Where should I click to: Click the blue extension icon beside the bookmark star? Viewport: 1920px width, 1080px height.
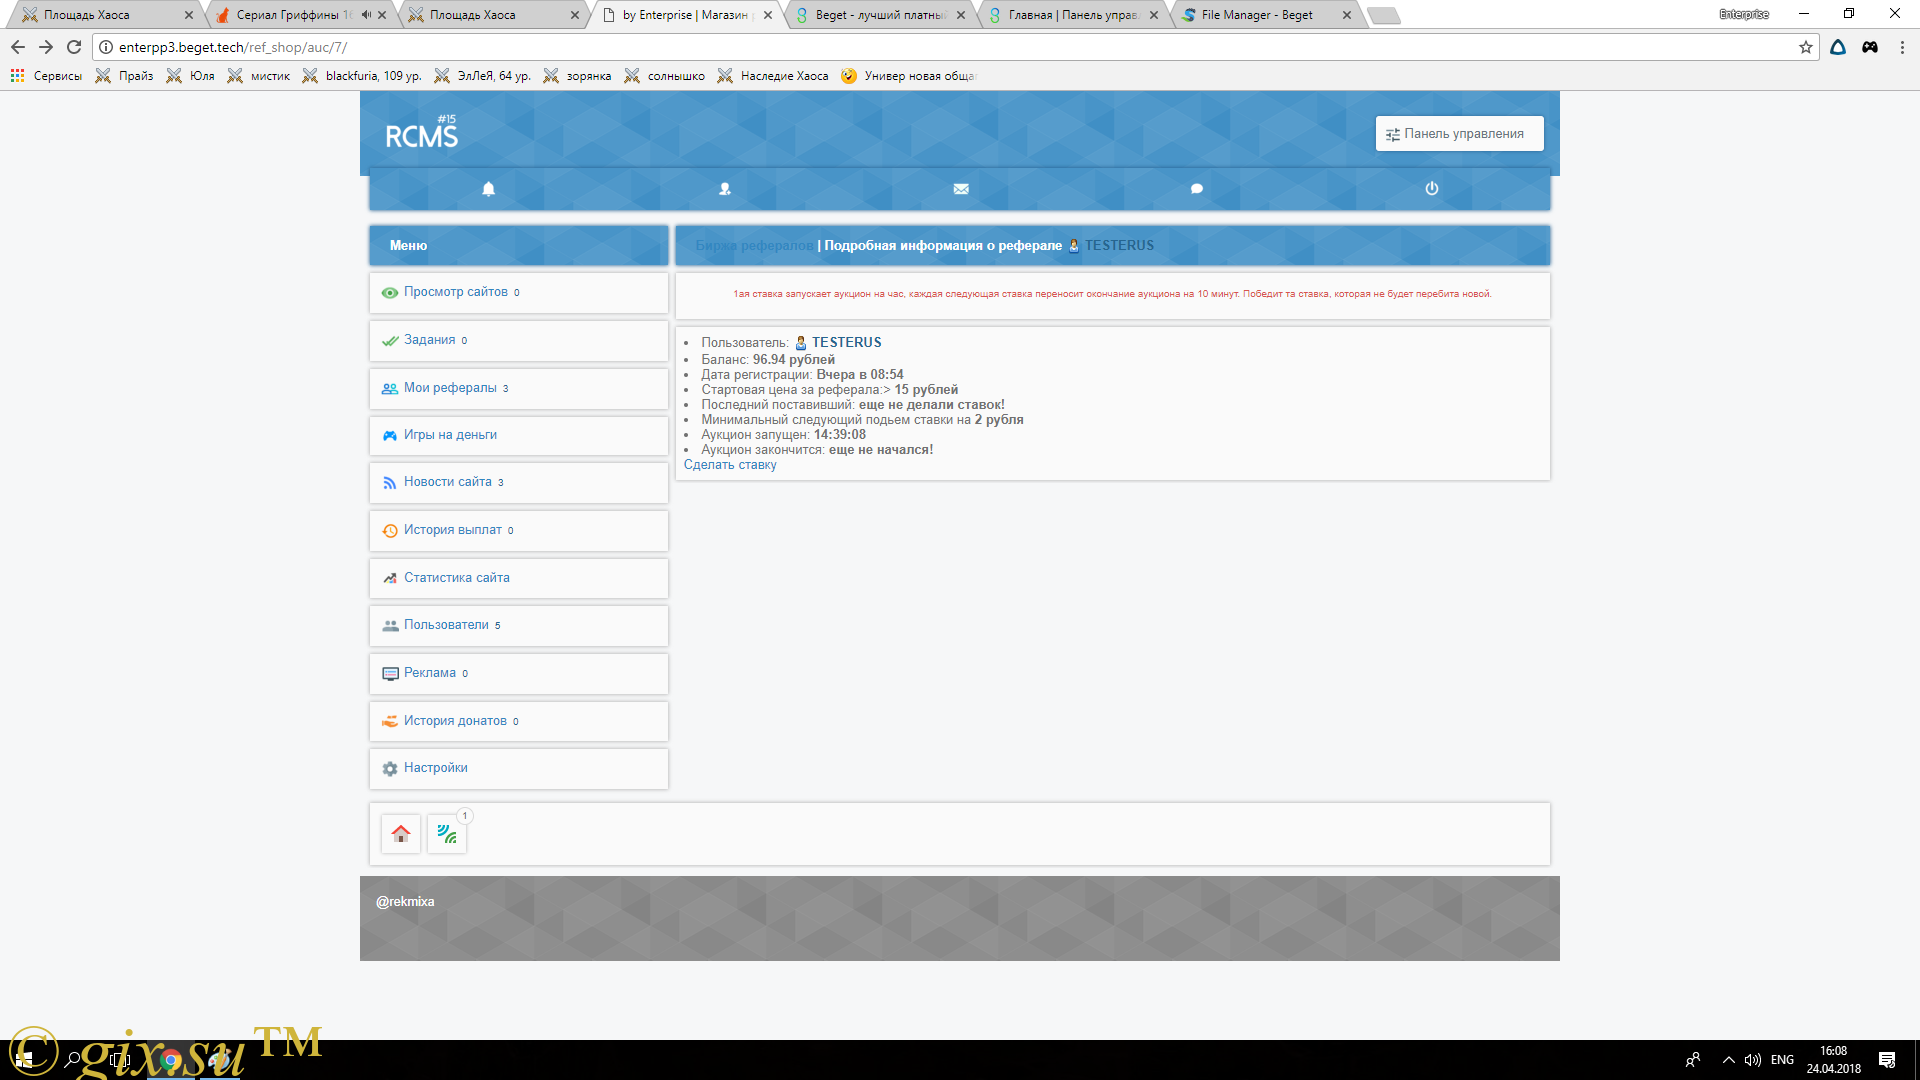point(1838,47)
